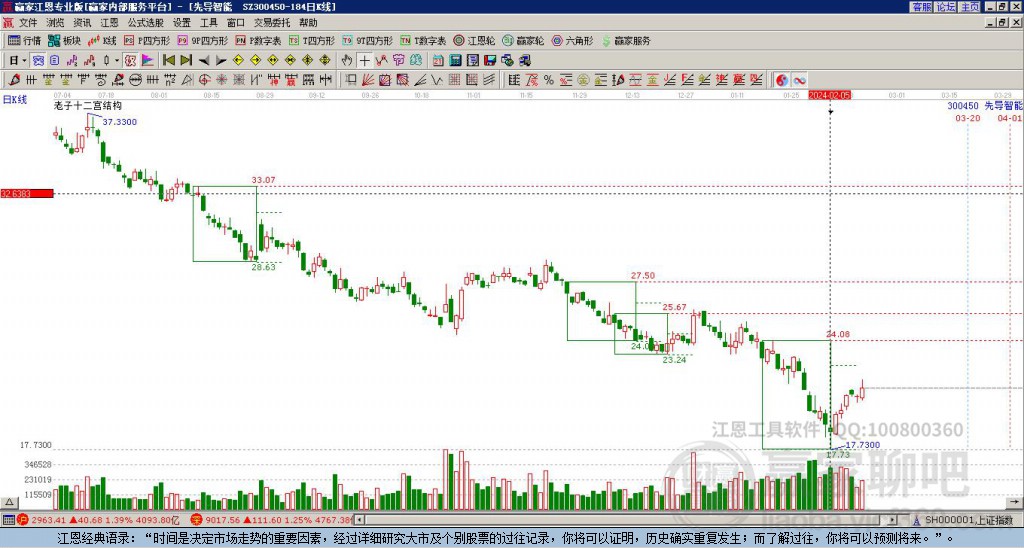Open the P四方形 square tool
Screen dimensions: 1024x548
pos(147,40)
